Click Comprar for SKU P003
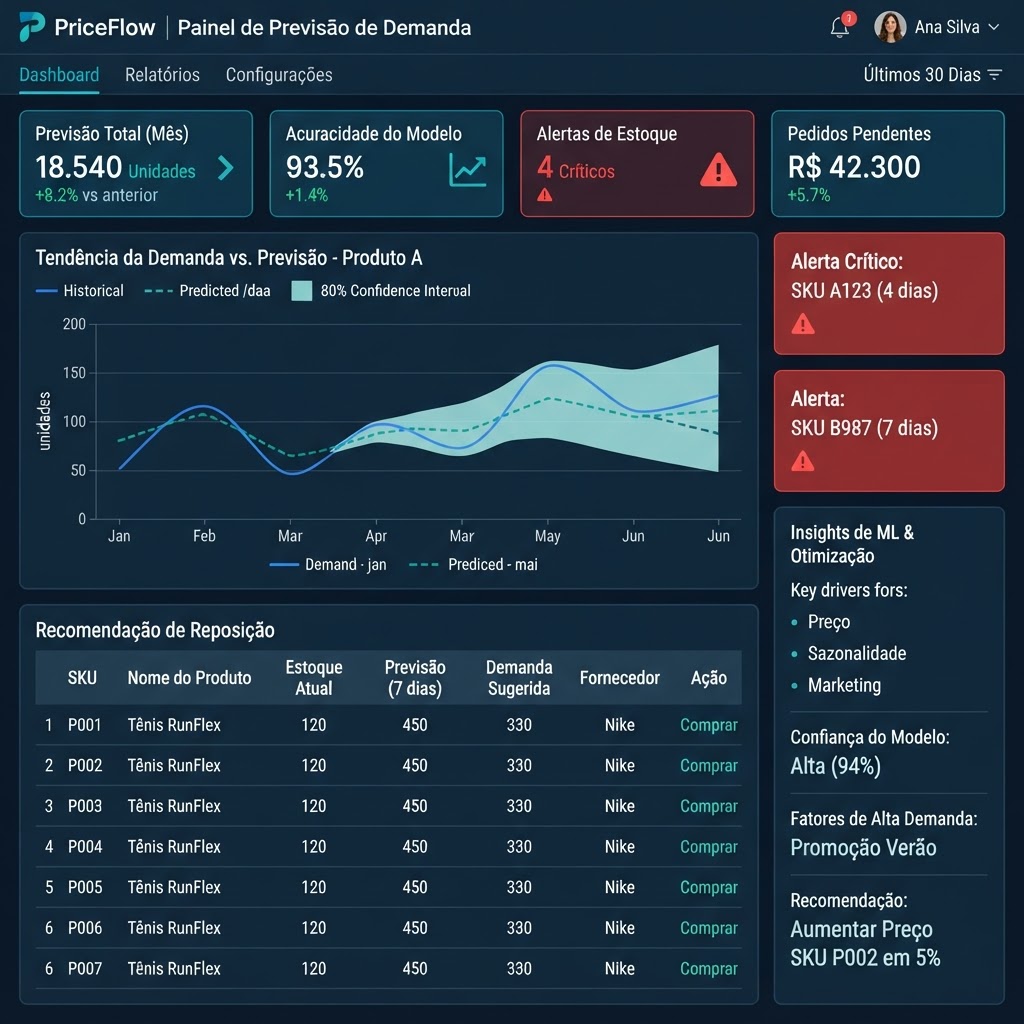The image size is (1024, 1024). pyautogui.click(x=709, y=806)
